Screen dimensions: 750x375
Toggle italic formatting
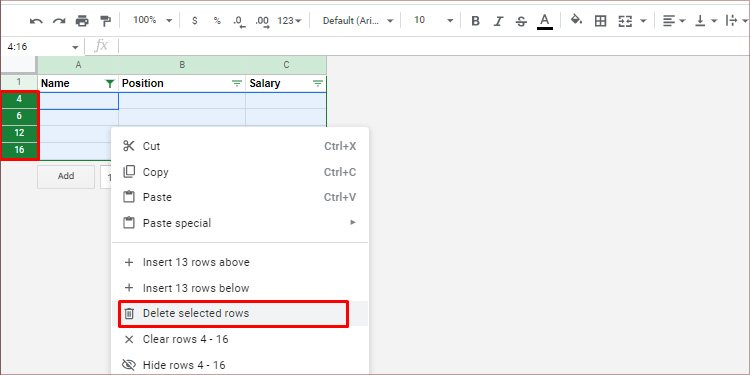tap(498, 21)
